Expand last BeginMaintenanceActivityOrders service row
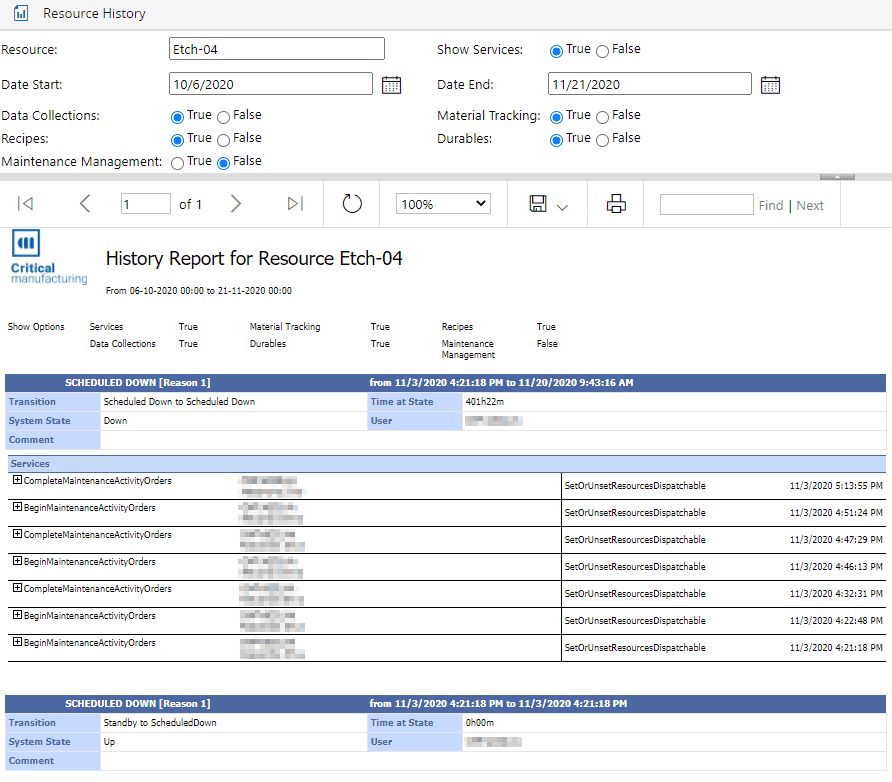The image size is (892, 782). coord(17,643)
